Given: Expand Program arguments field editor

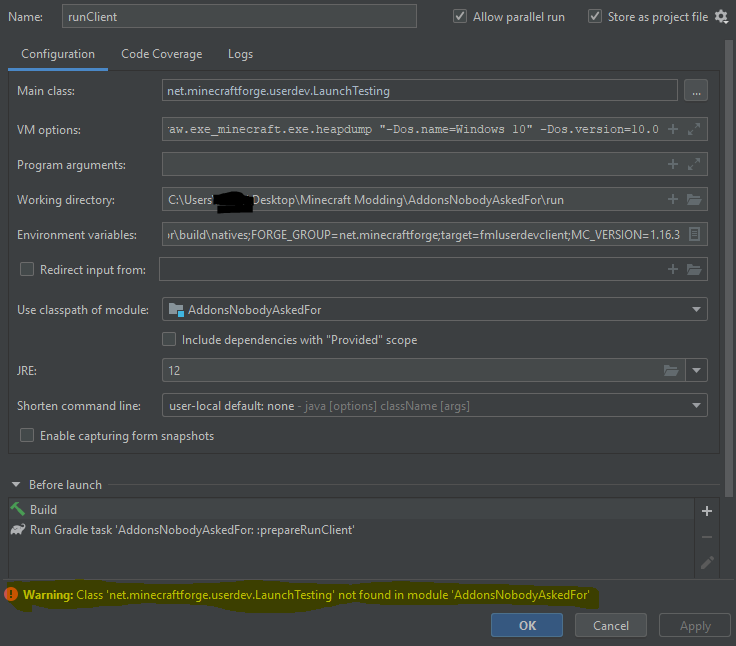Looking at the screenshot, I should pos(695,164).
